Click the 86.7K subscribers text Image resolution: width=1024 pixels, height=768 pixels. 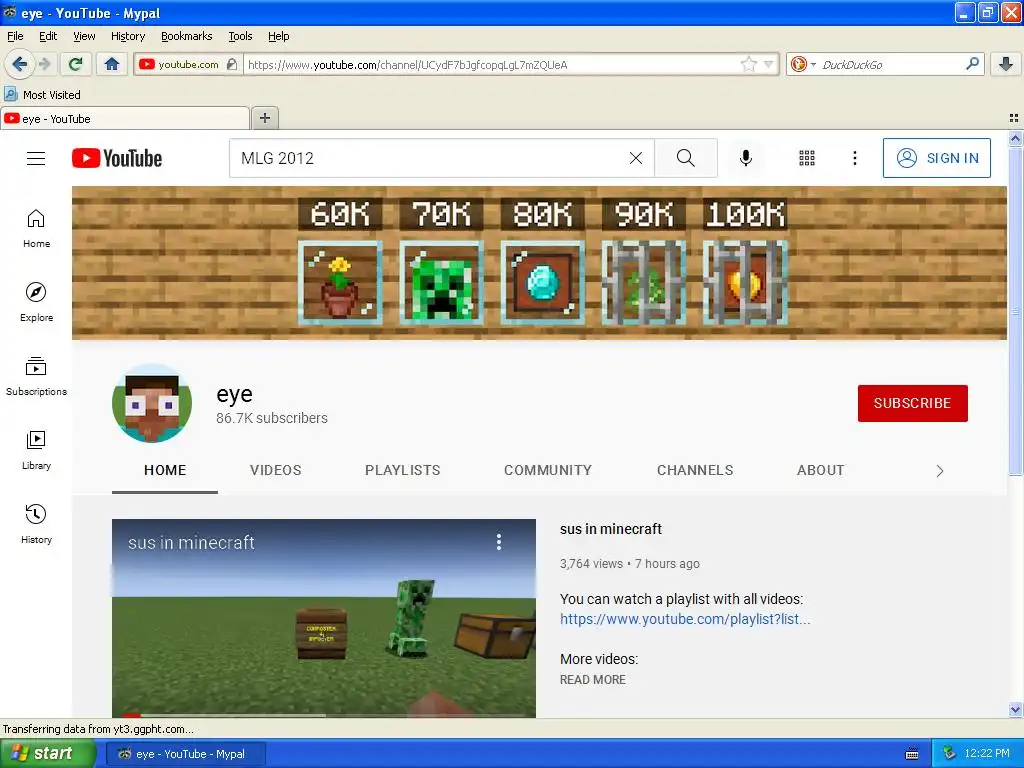point(272,418)
